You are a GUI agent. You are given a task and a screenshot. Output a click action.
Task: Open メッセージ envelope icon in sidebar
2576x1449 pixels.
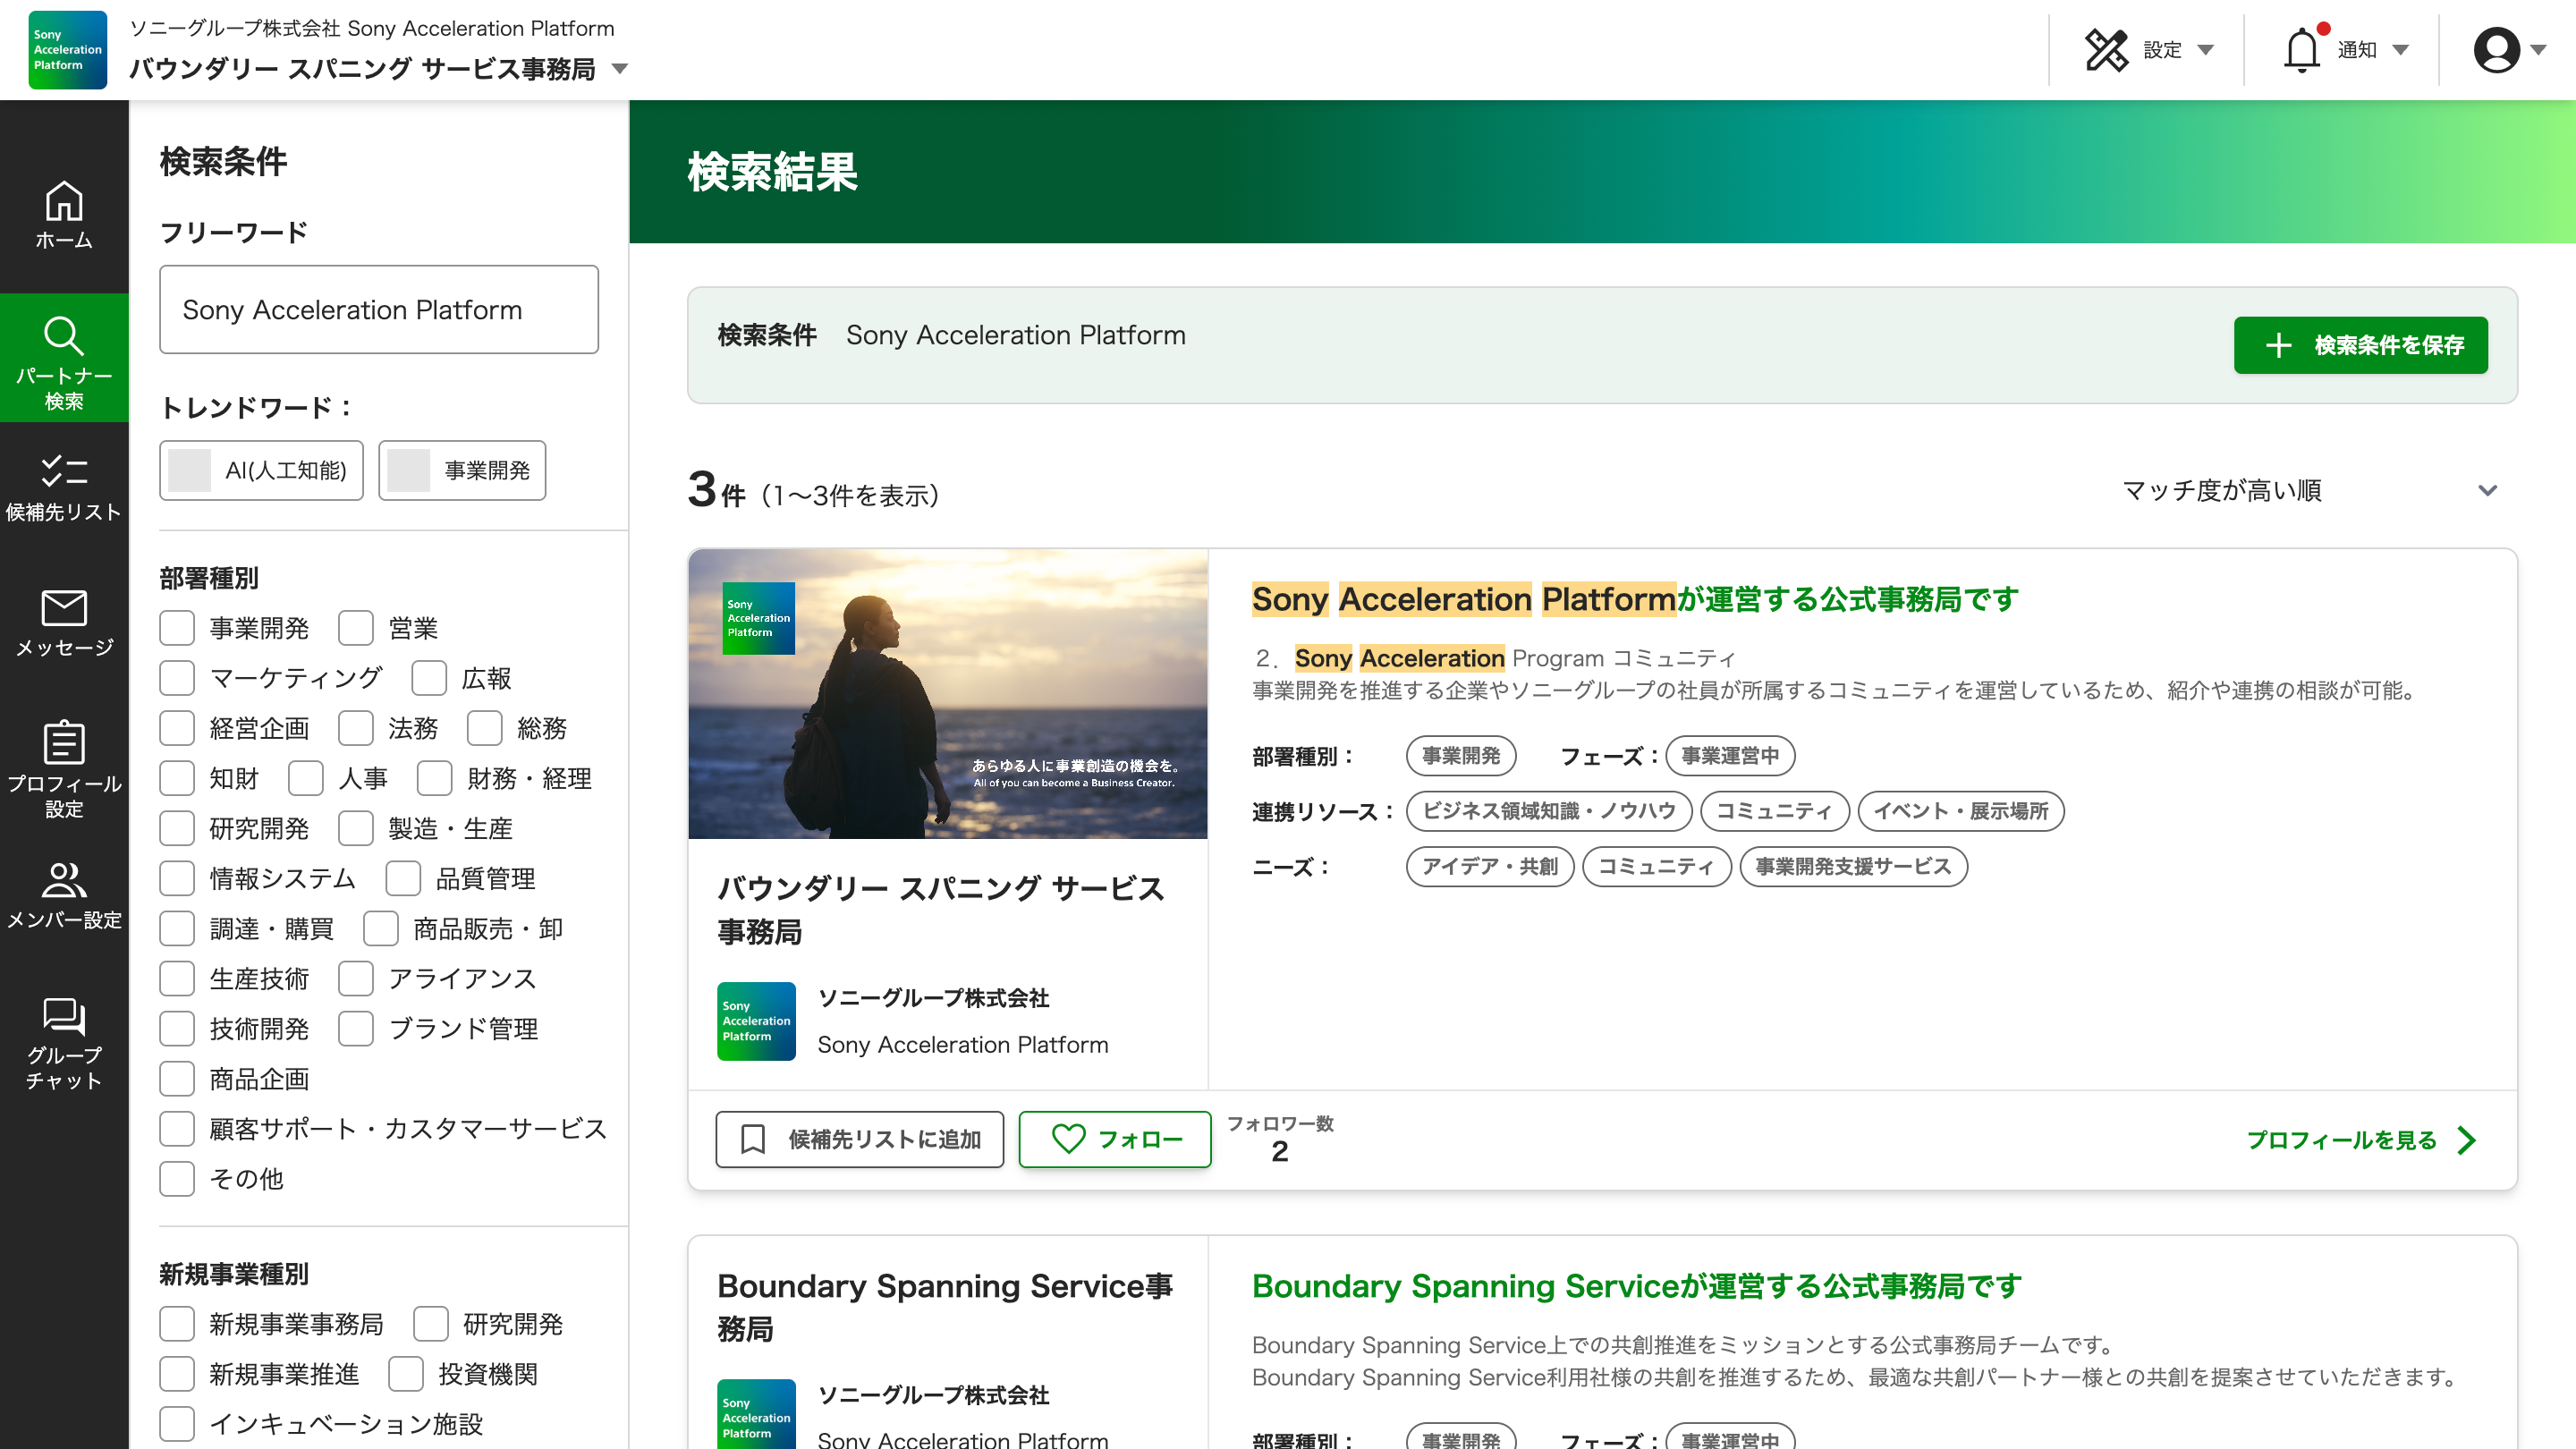pos(64,608)
